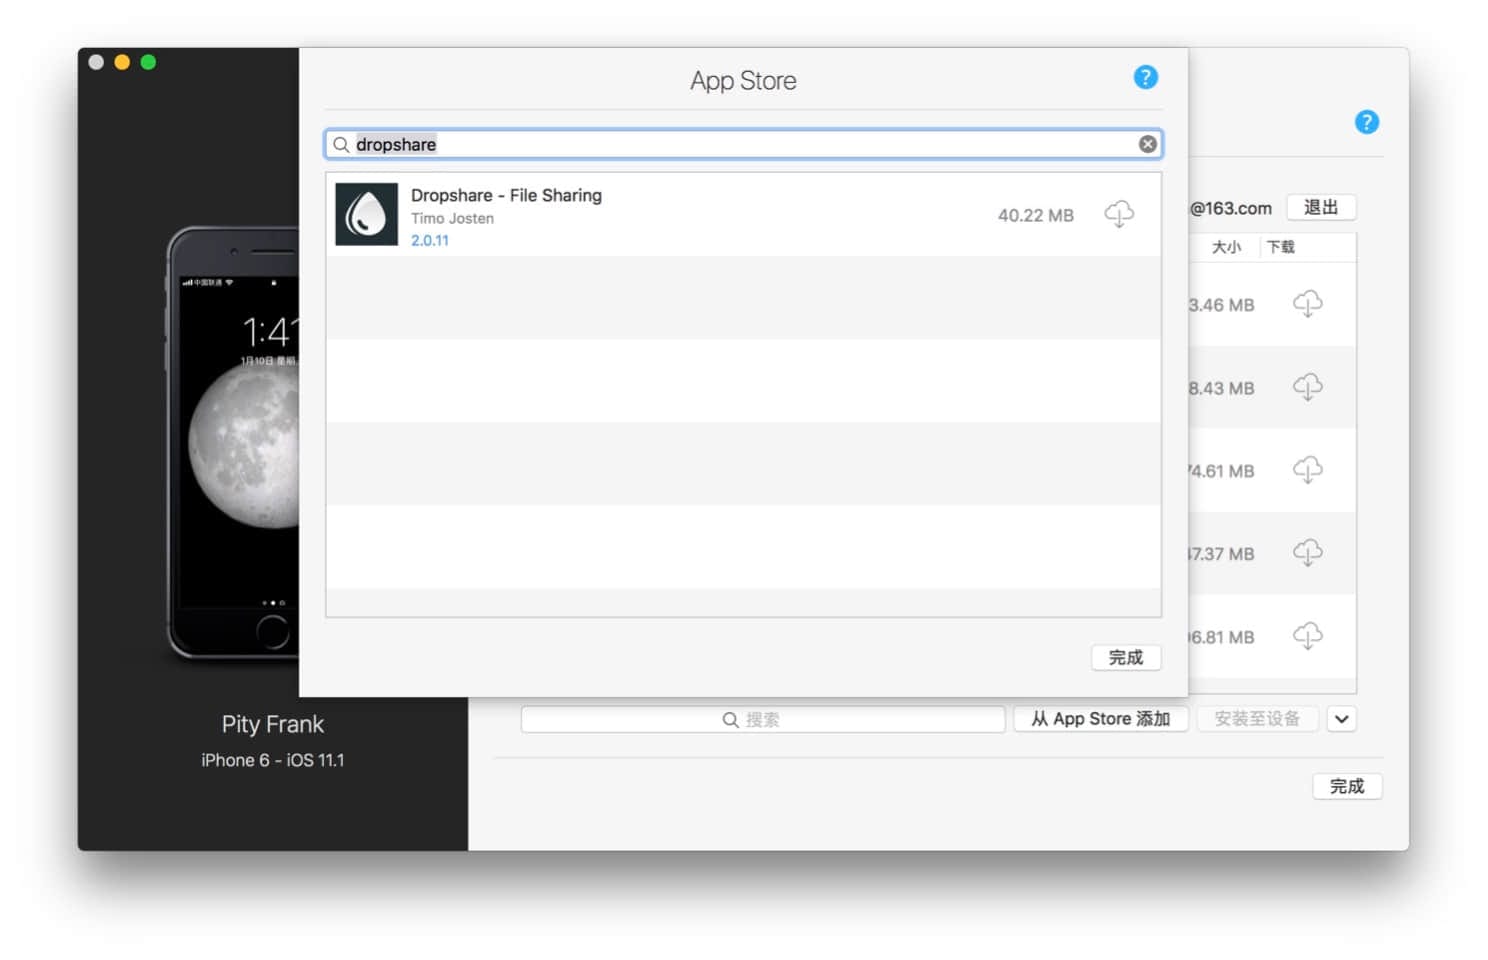
Task: Click the iPhone device preview image
Action: coord(232,443)
